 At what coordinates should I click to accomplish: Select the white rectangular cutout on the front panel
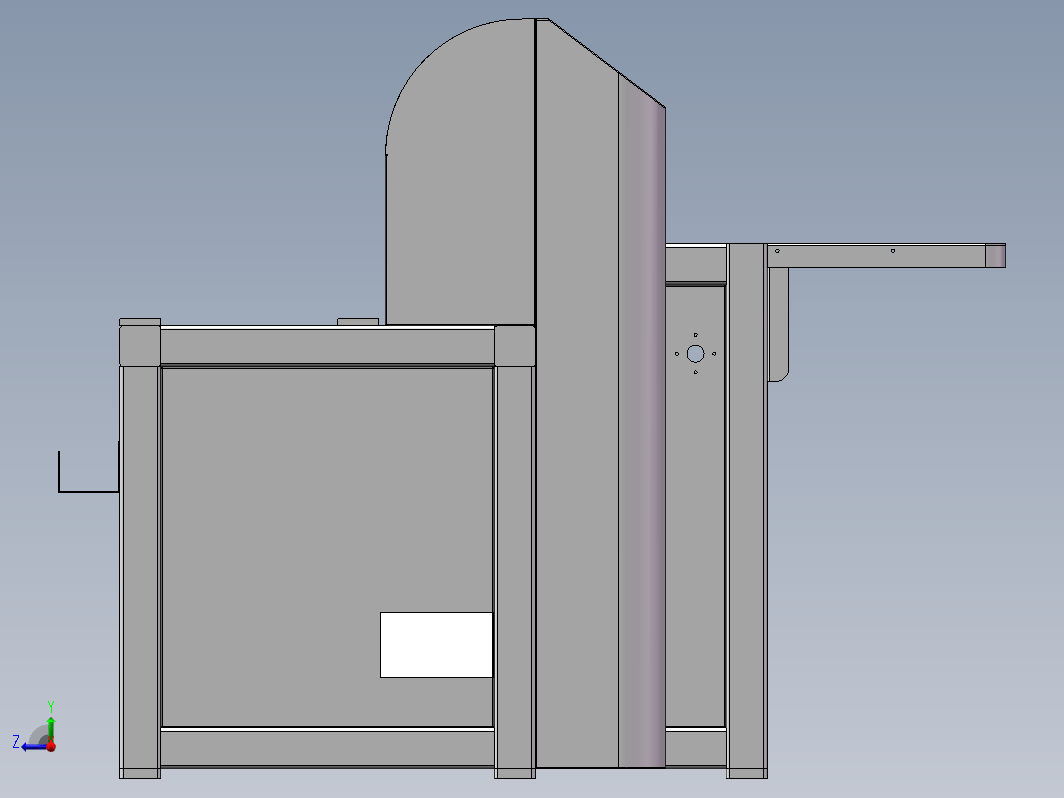tap(436, 645)
